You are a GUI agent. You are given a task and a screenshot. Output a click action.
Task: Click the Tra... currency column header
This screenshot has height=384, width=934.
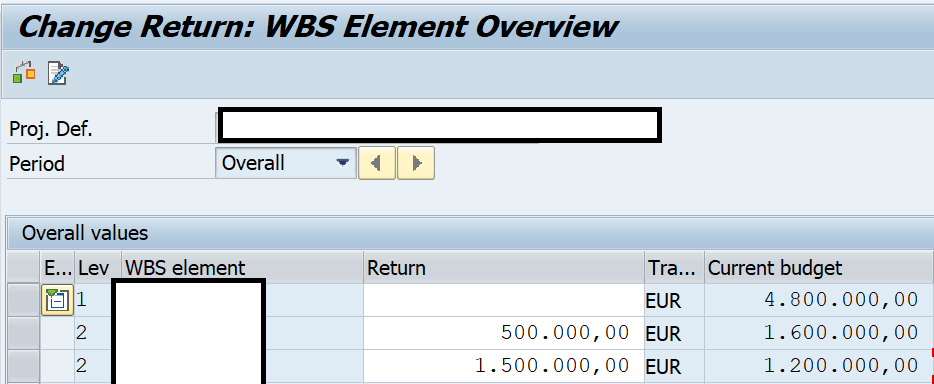[674, 267]
